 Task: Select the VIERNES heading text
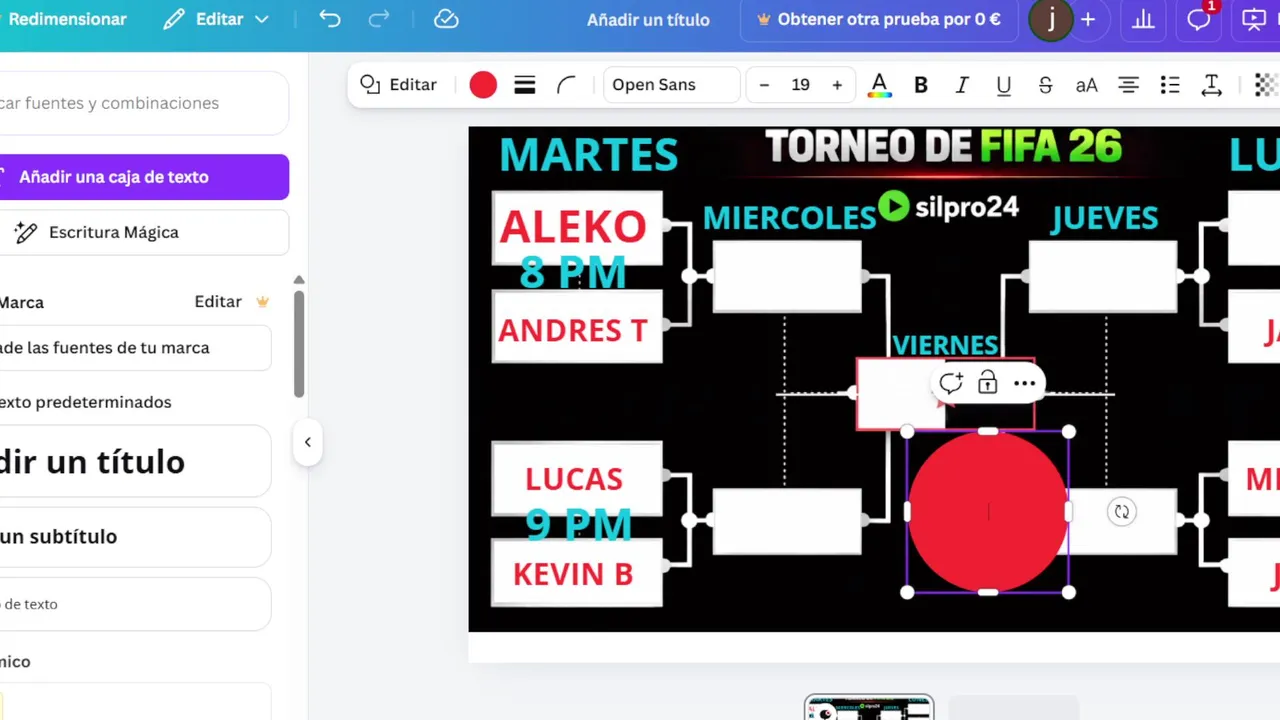pos(945,345)
